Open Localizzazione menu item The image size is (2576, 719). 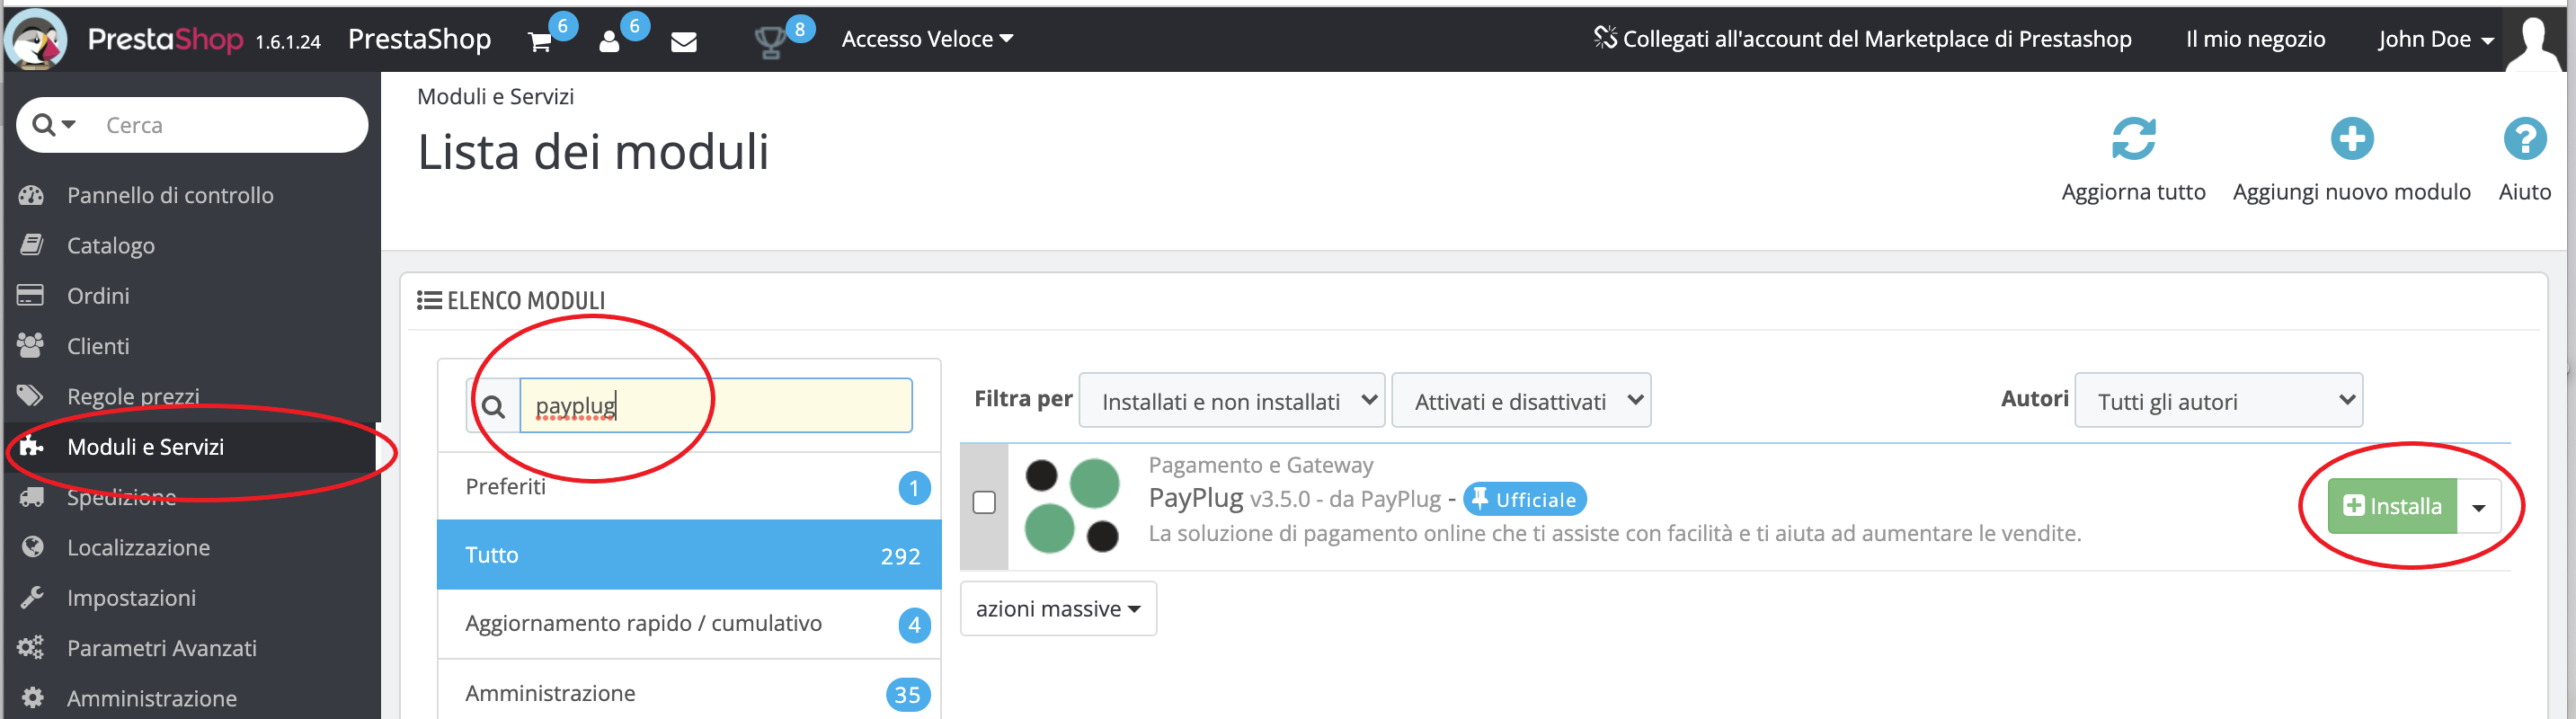point(138,548)
